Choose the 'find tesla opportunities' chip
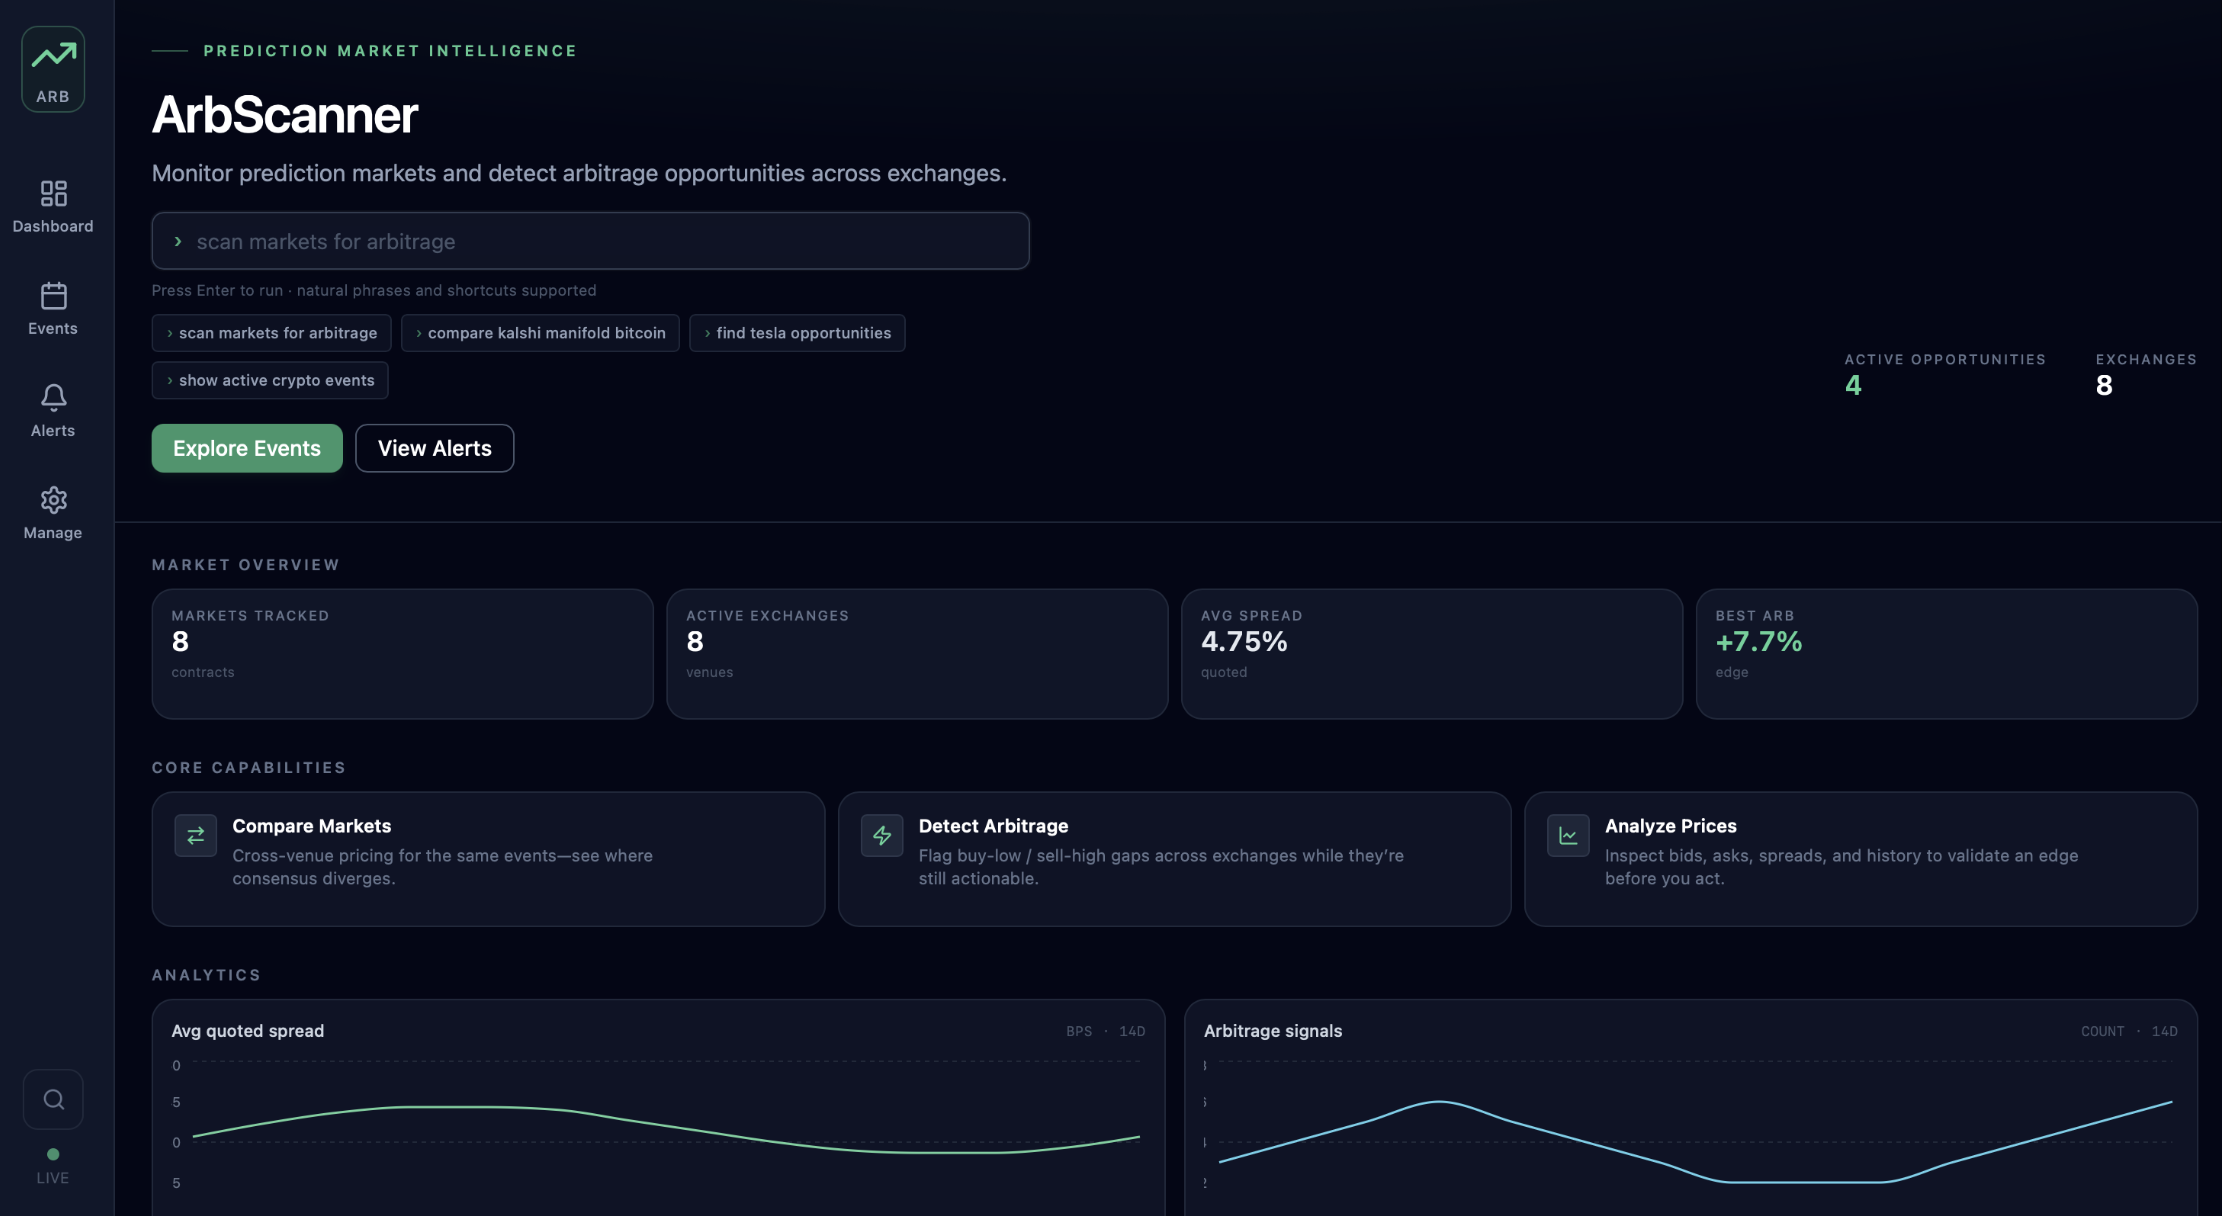This screenshot has width=2222, height=1216. click(797, 333)
